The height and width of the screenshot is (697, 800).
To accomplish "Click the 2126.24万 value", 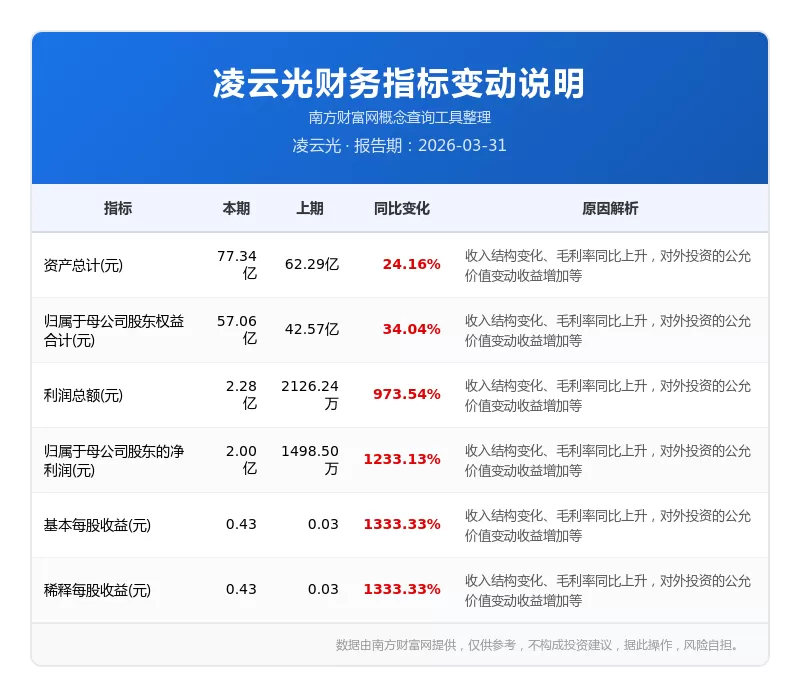I will coord(310,394).
